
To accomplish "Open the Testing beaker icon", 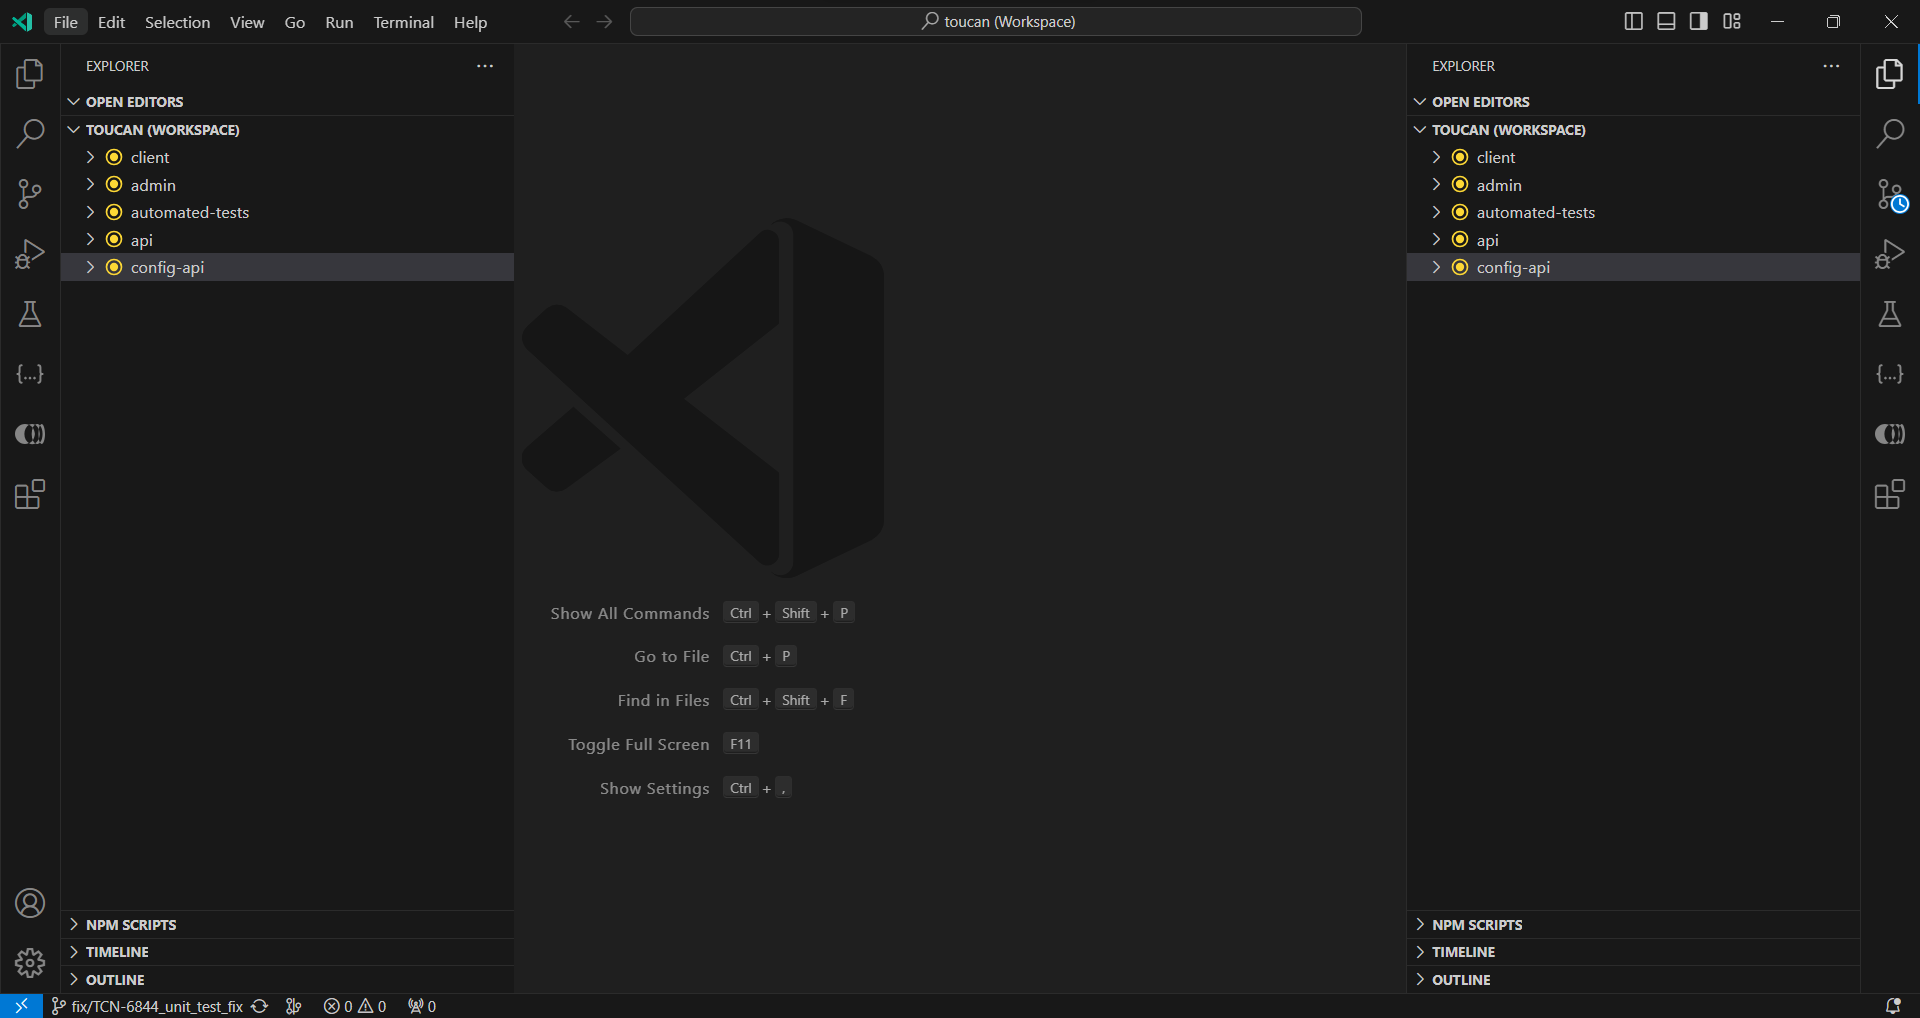I will click(x=30, y=314).
